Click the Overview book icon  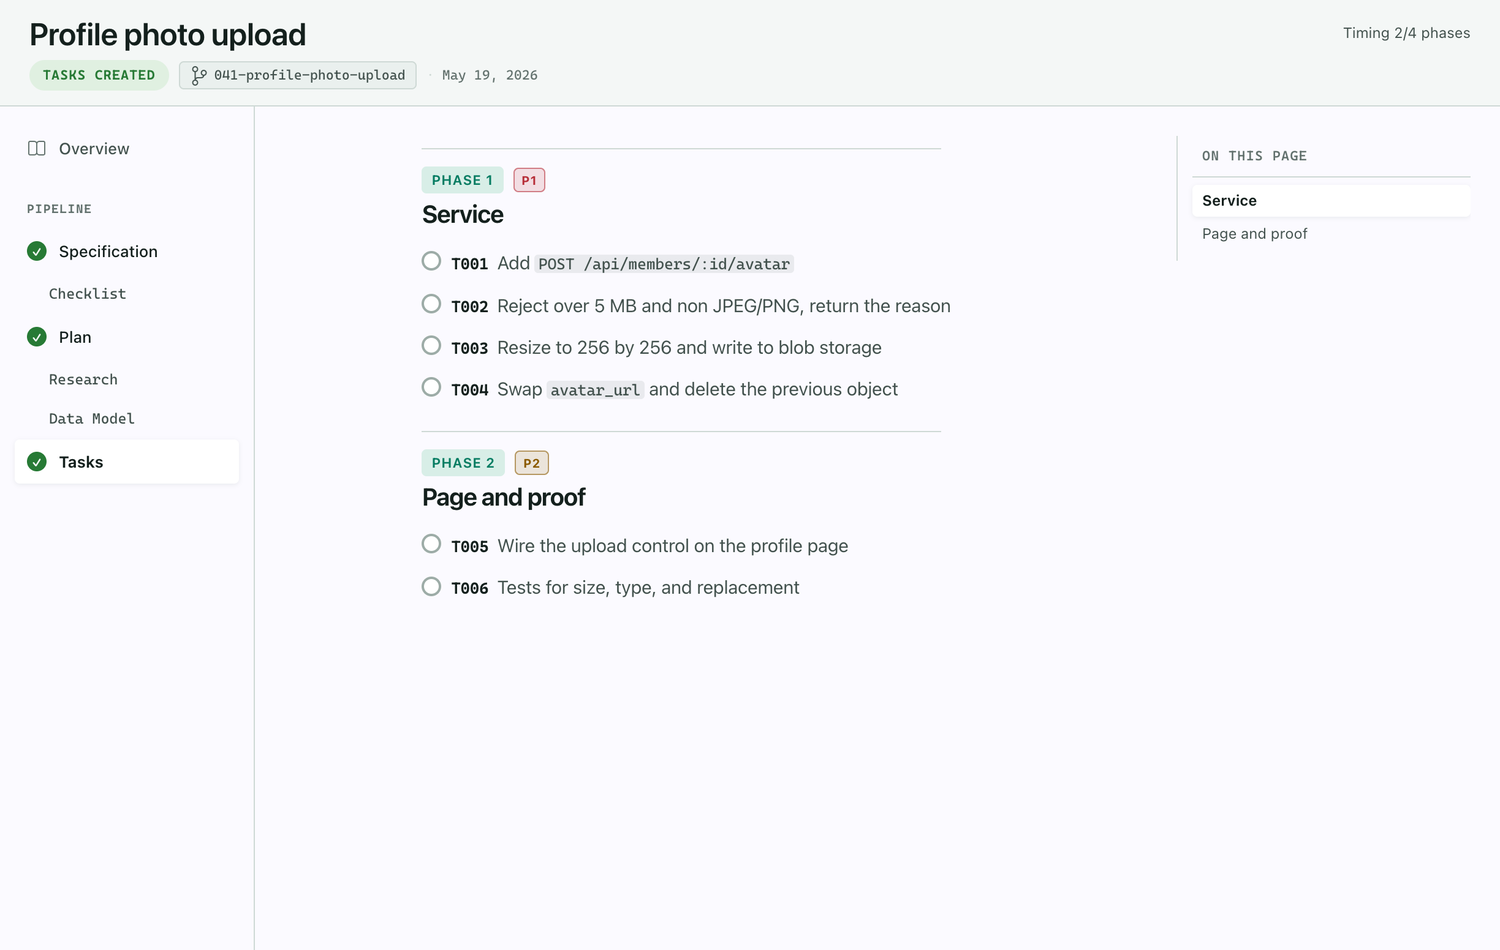pos(37,148)
